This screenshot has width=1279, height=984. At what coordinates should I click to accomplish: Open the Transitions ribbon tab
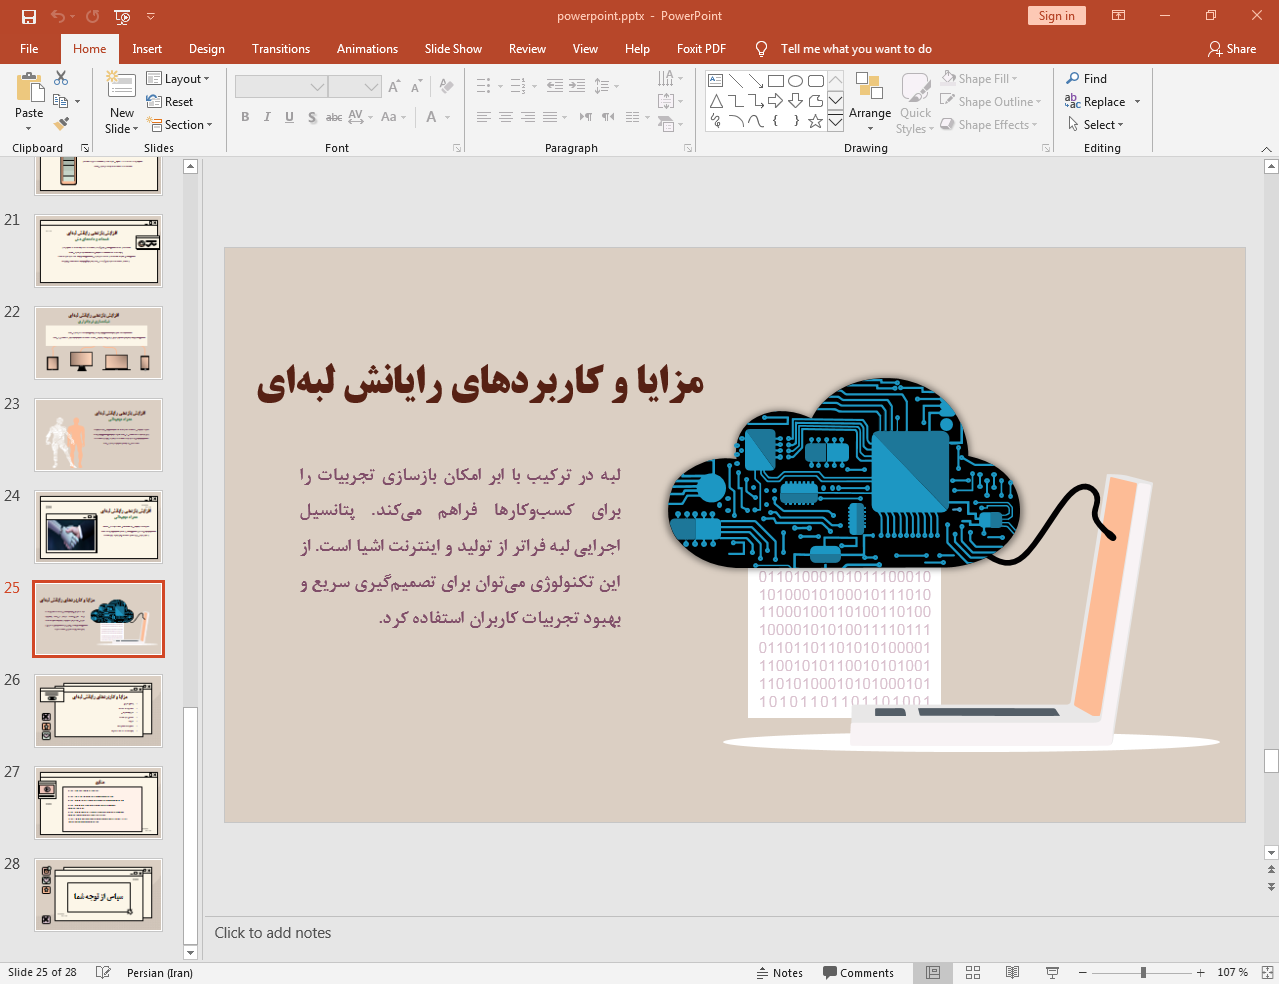pyautogui.click(x=280, y=49)
